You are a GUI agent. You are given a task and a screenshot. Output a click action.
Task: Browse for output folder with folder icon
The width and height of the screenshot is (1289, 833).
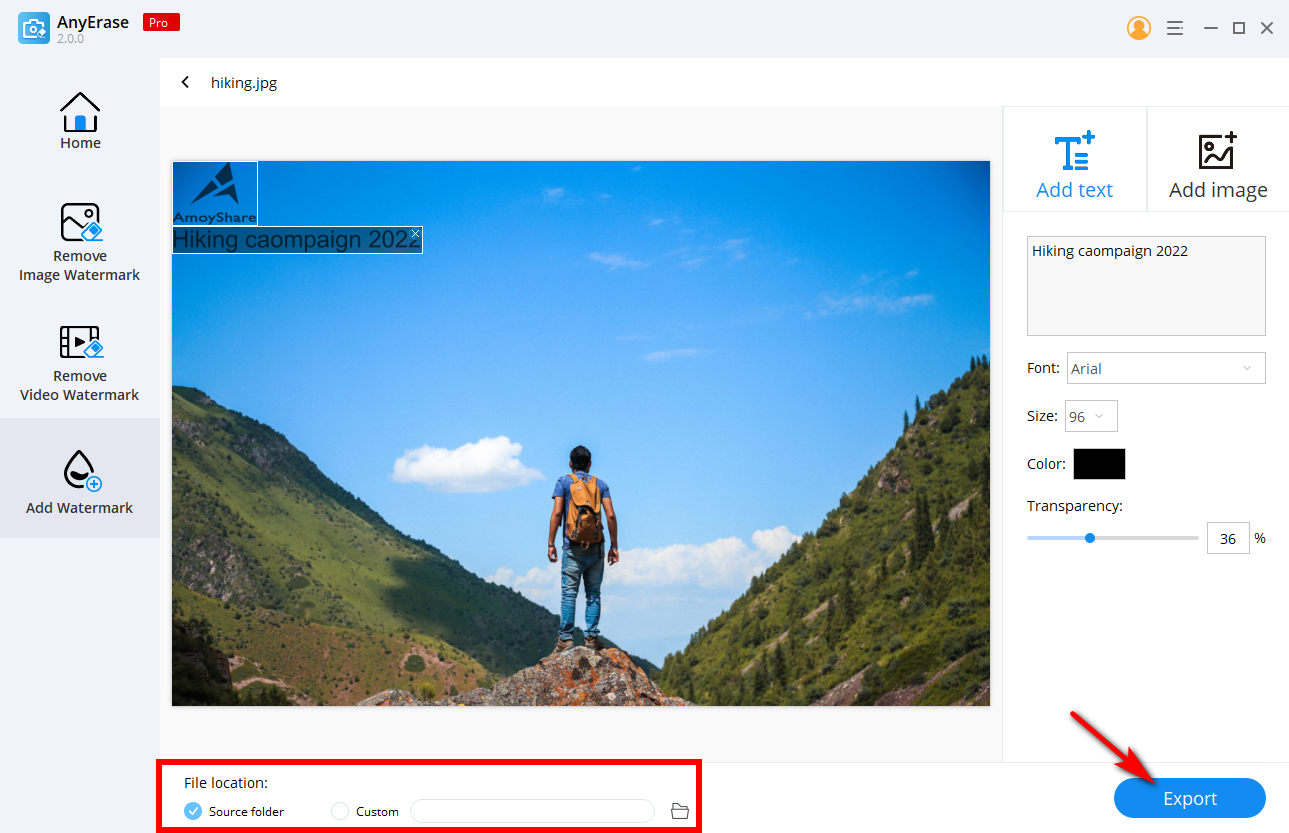(x=680, y=811)
